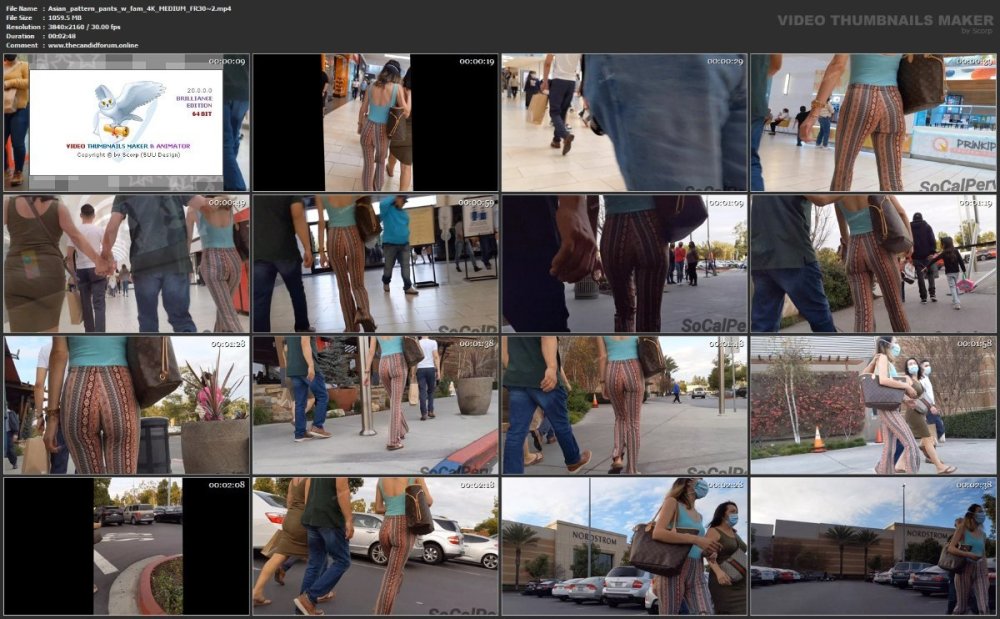Select the thumbnail stamped 00:00:39
Viewport: 1000px width, 619px height.
873,122
